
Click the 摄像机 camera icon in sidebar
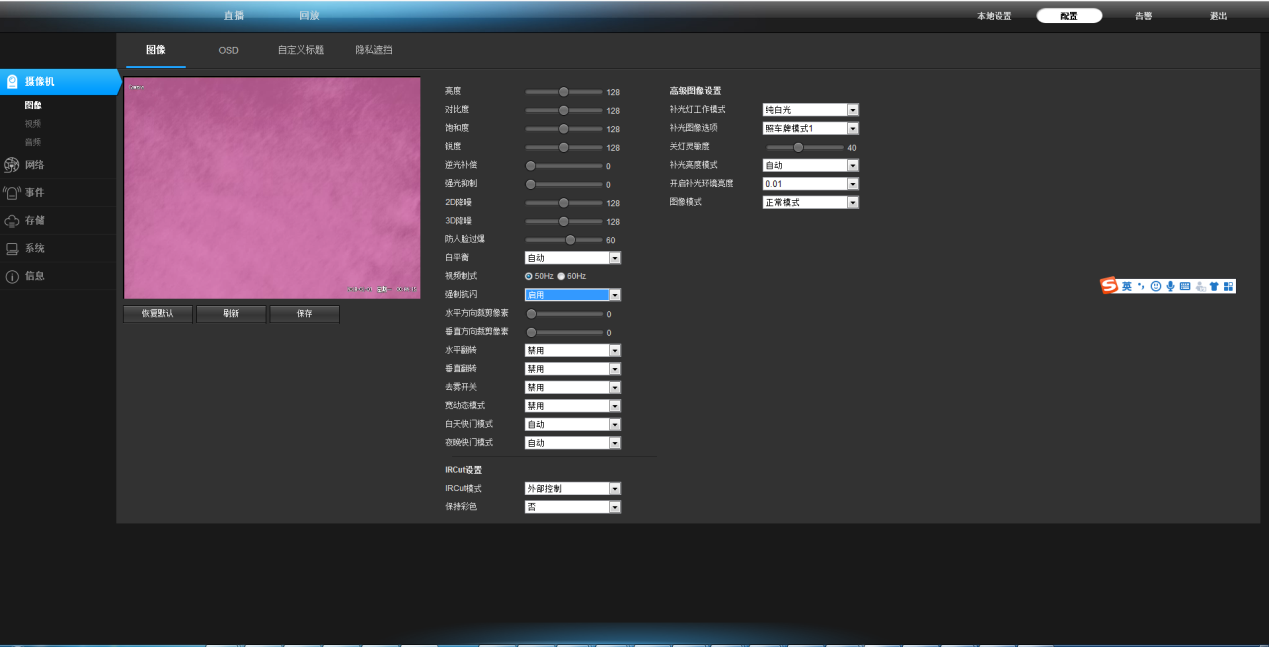point(12,82)
